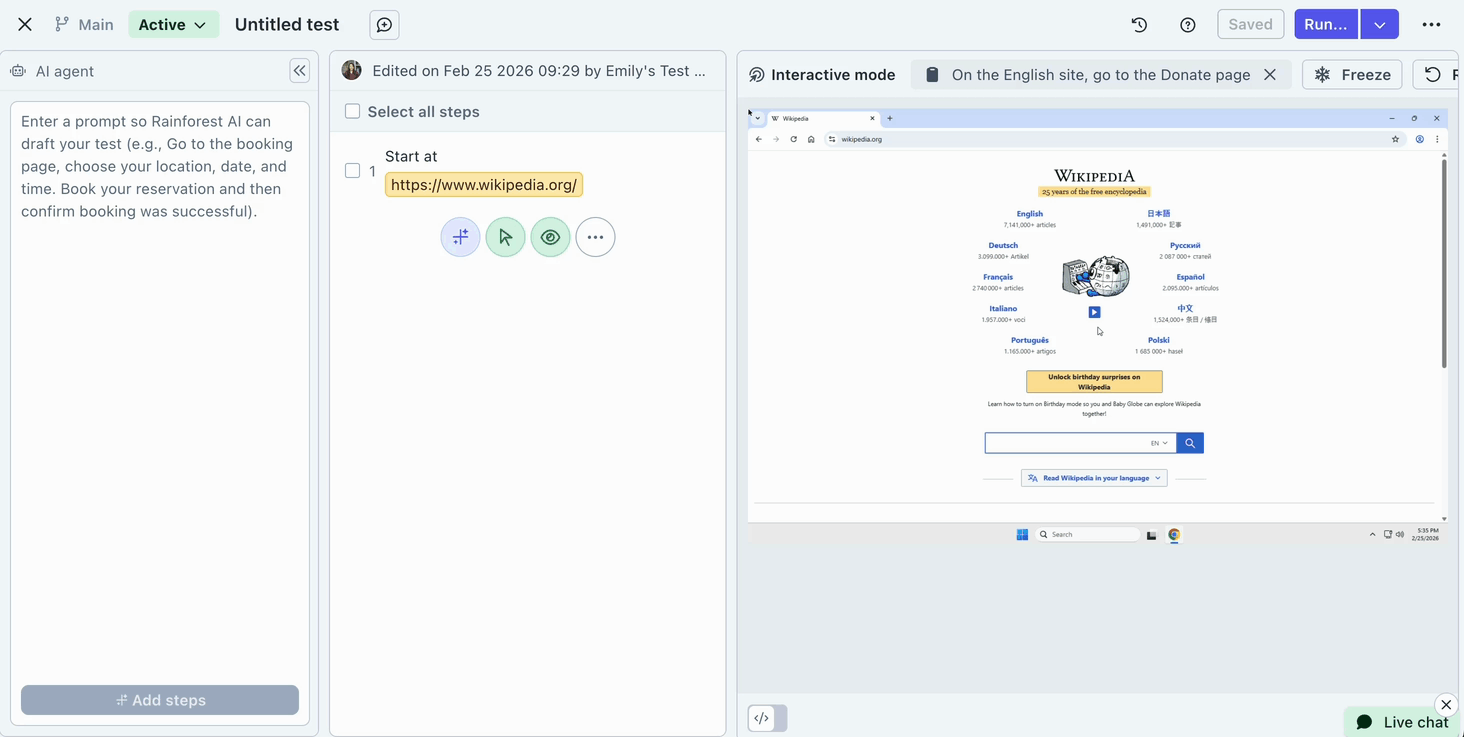1464x737 pixels.
Task: Open the Chrome three-dot menu
Action: tap(1437, 139)
